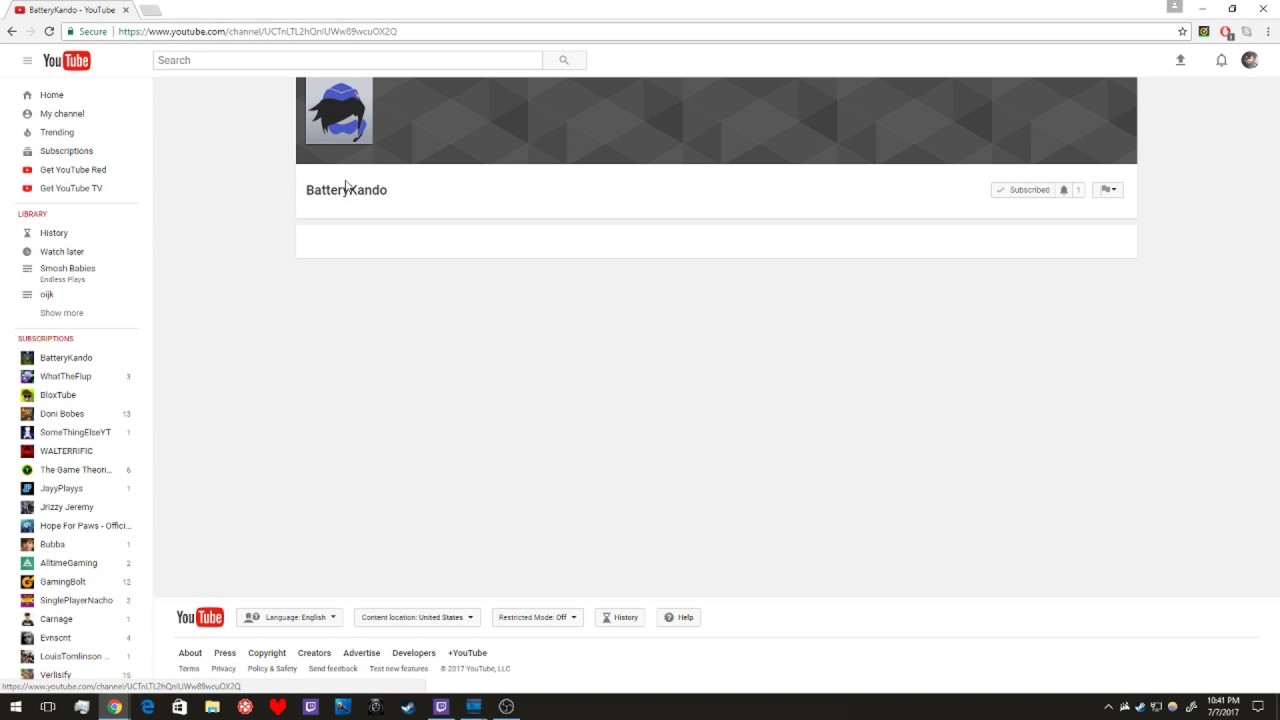Click the YouTube footer logo

coord(200,617)
